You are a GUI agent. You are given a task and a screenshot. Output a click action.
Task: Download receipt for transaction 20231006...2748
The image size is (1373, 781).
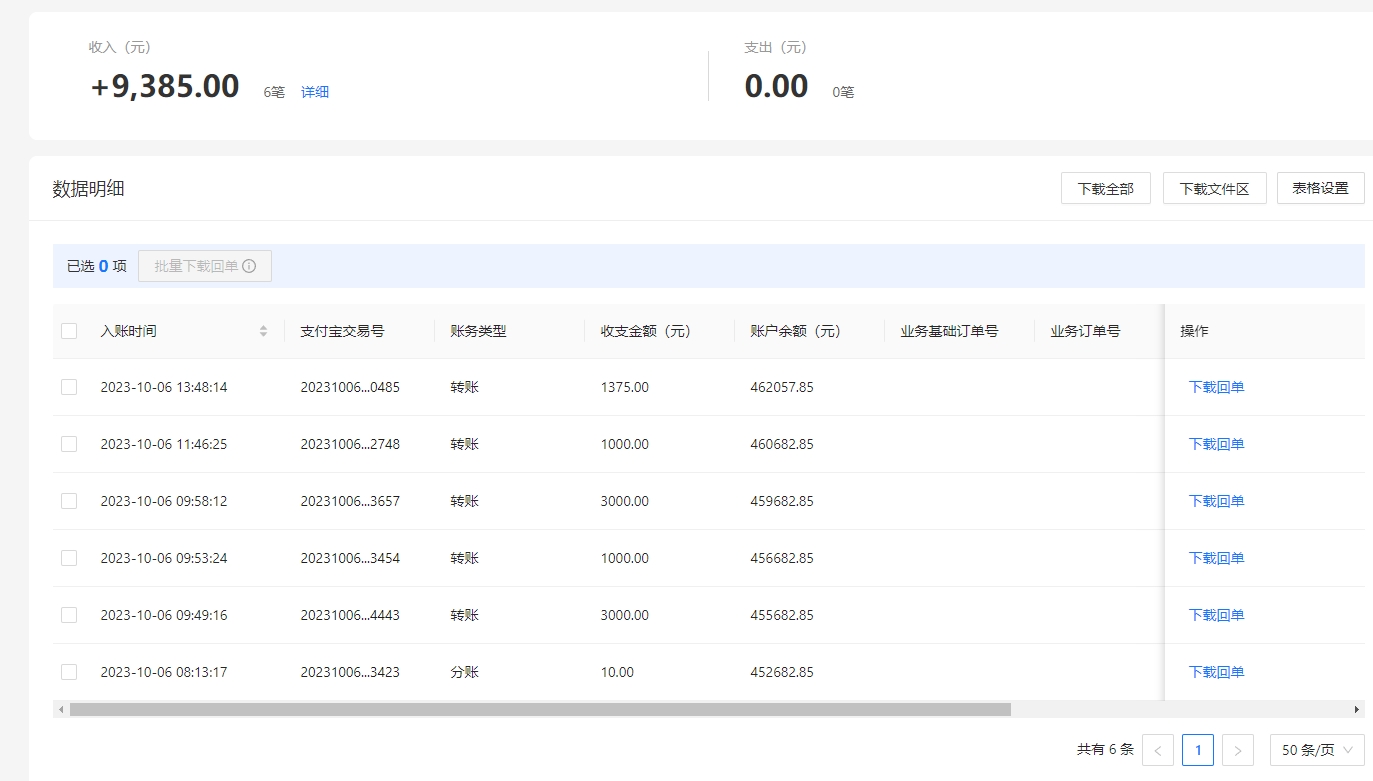[1216, 444]
